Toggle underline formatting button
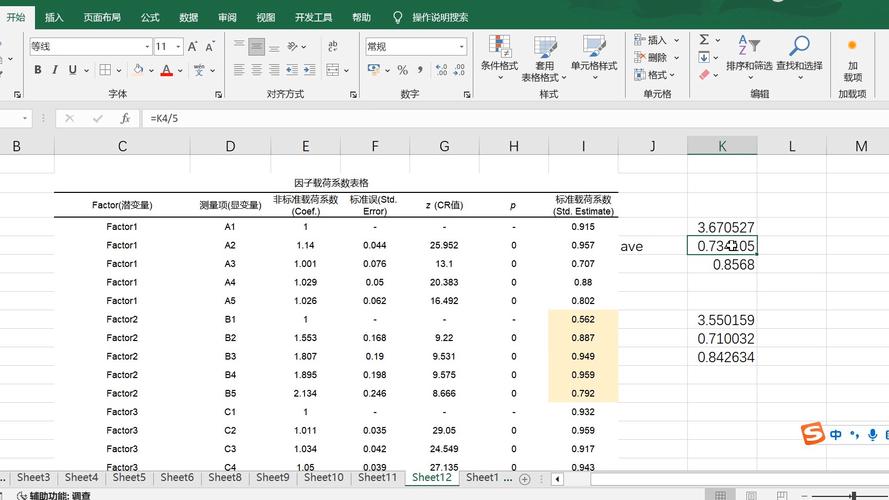Viewport: 889px width, 500px height. click(73, 70)
